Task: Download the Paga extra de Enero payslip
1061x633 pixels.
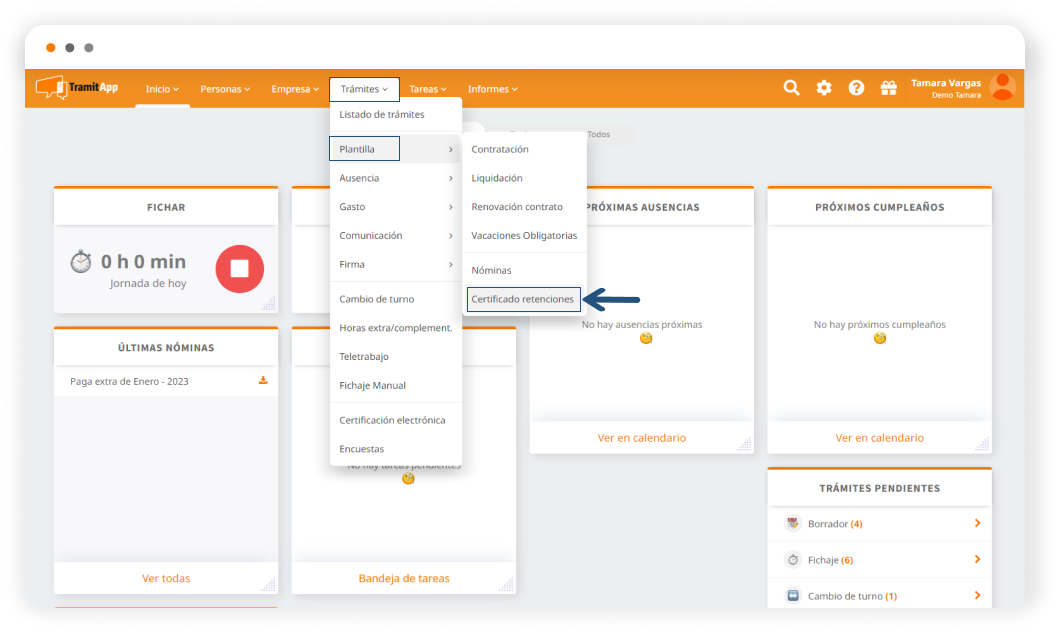Action: 263,381
